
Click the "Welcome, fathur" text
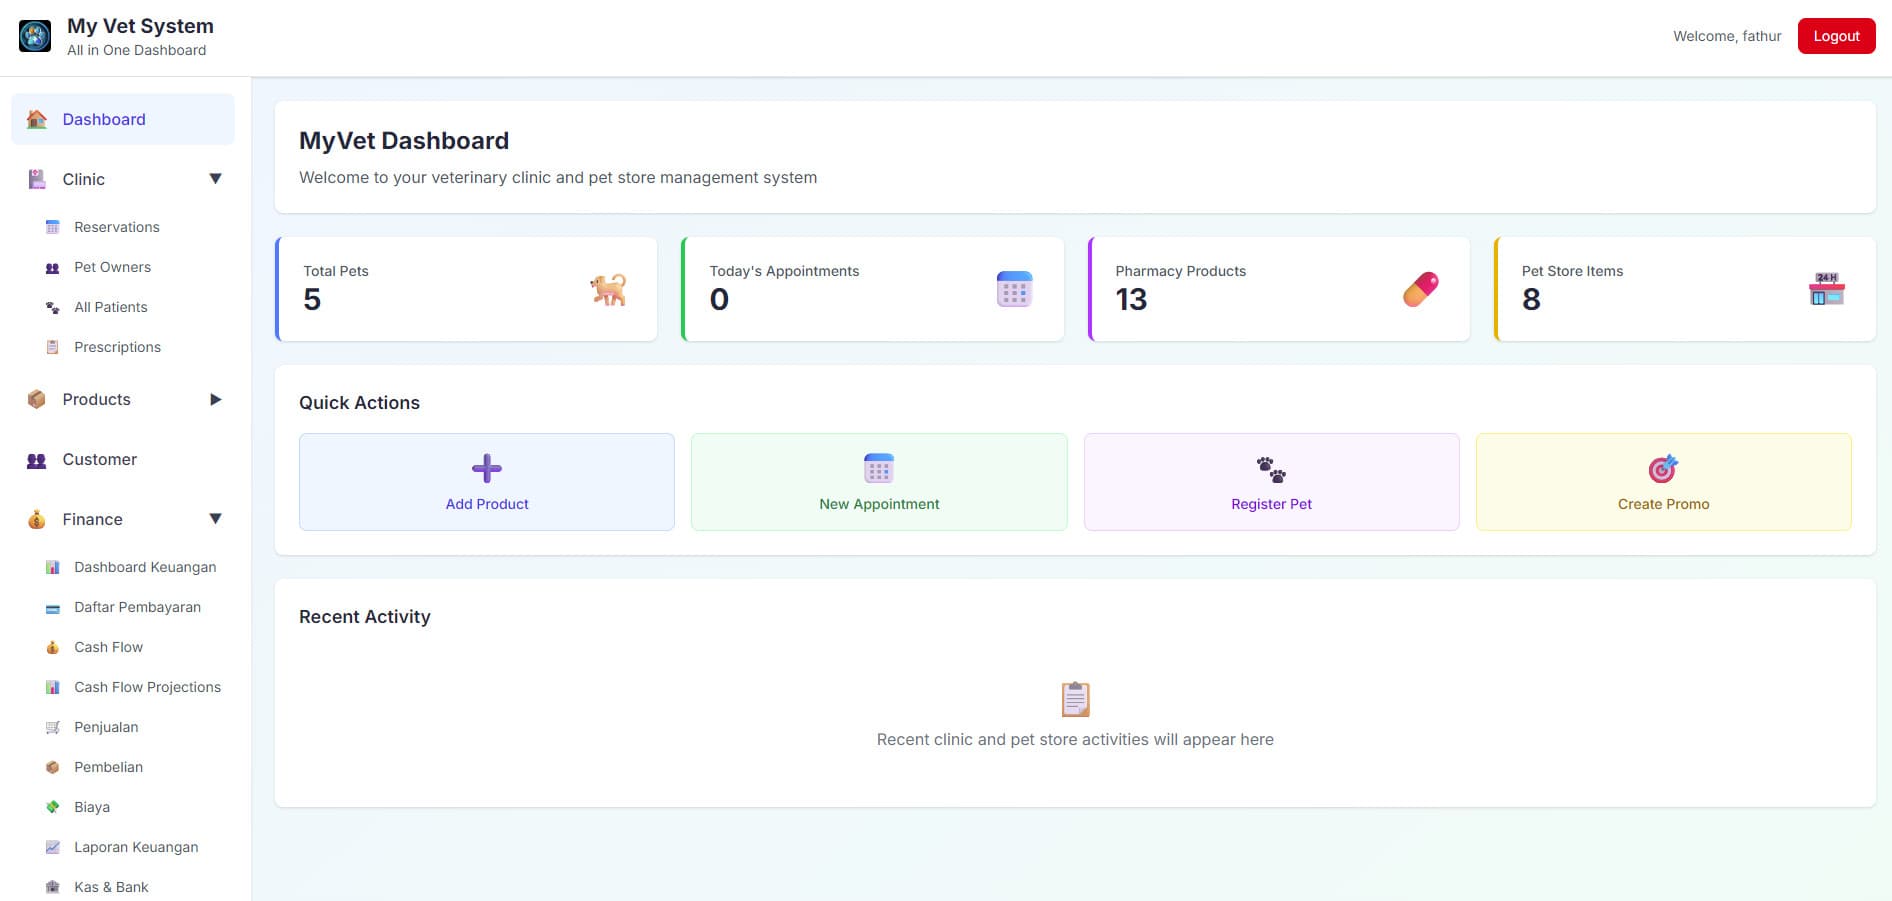click(1727, 36)
